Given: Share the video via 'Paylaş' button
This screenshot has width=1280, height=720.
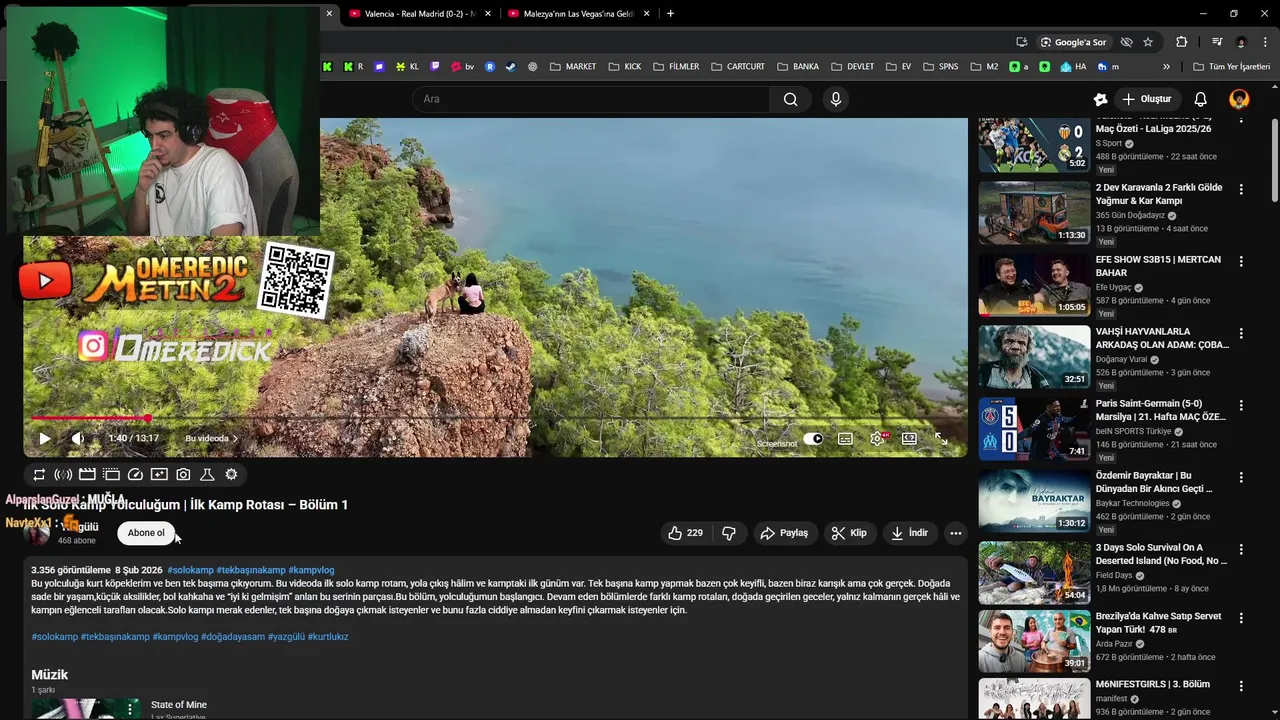Looking at the screenshot, I should (784, 533).
